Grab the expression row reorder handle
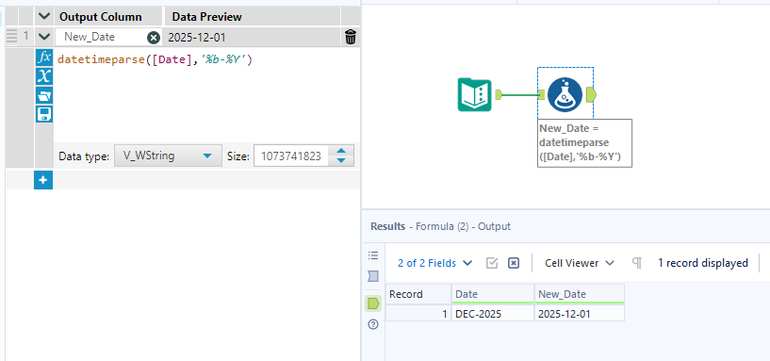The width and height of the screenshot is (770, 361). coord(11,36)
